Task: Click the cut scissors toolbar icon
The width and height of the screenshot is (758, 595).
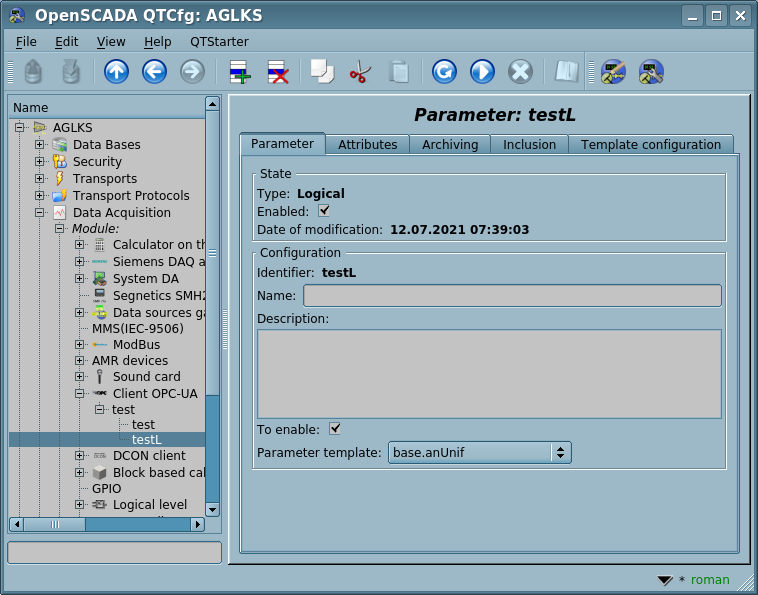Action: pyautogui.click(x=360, y=72)
